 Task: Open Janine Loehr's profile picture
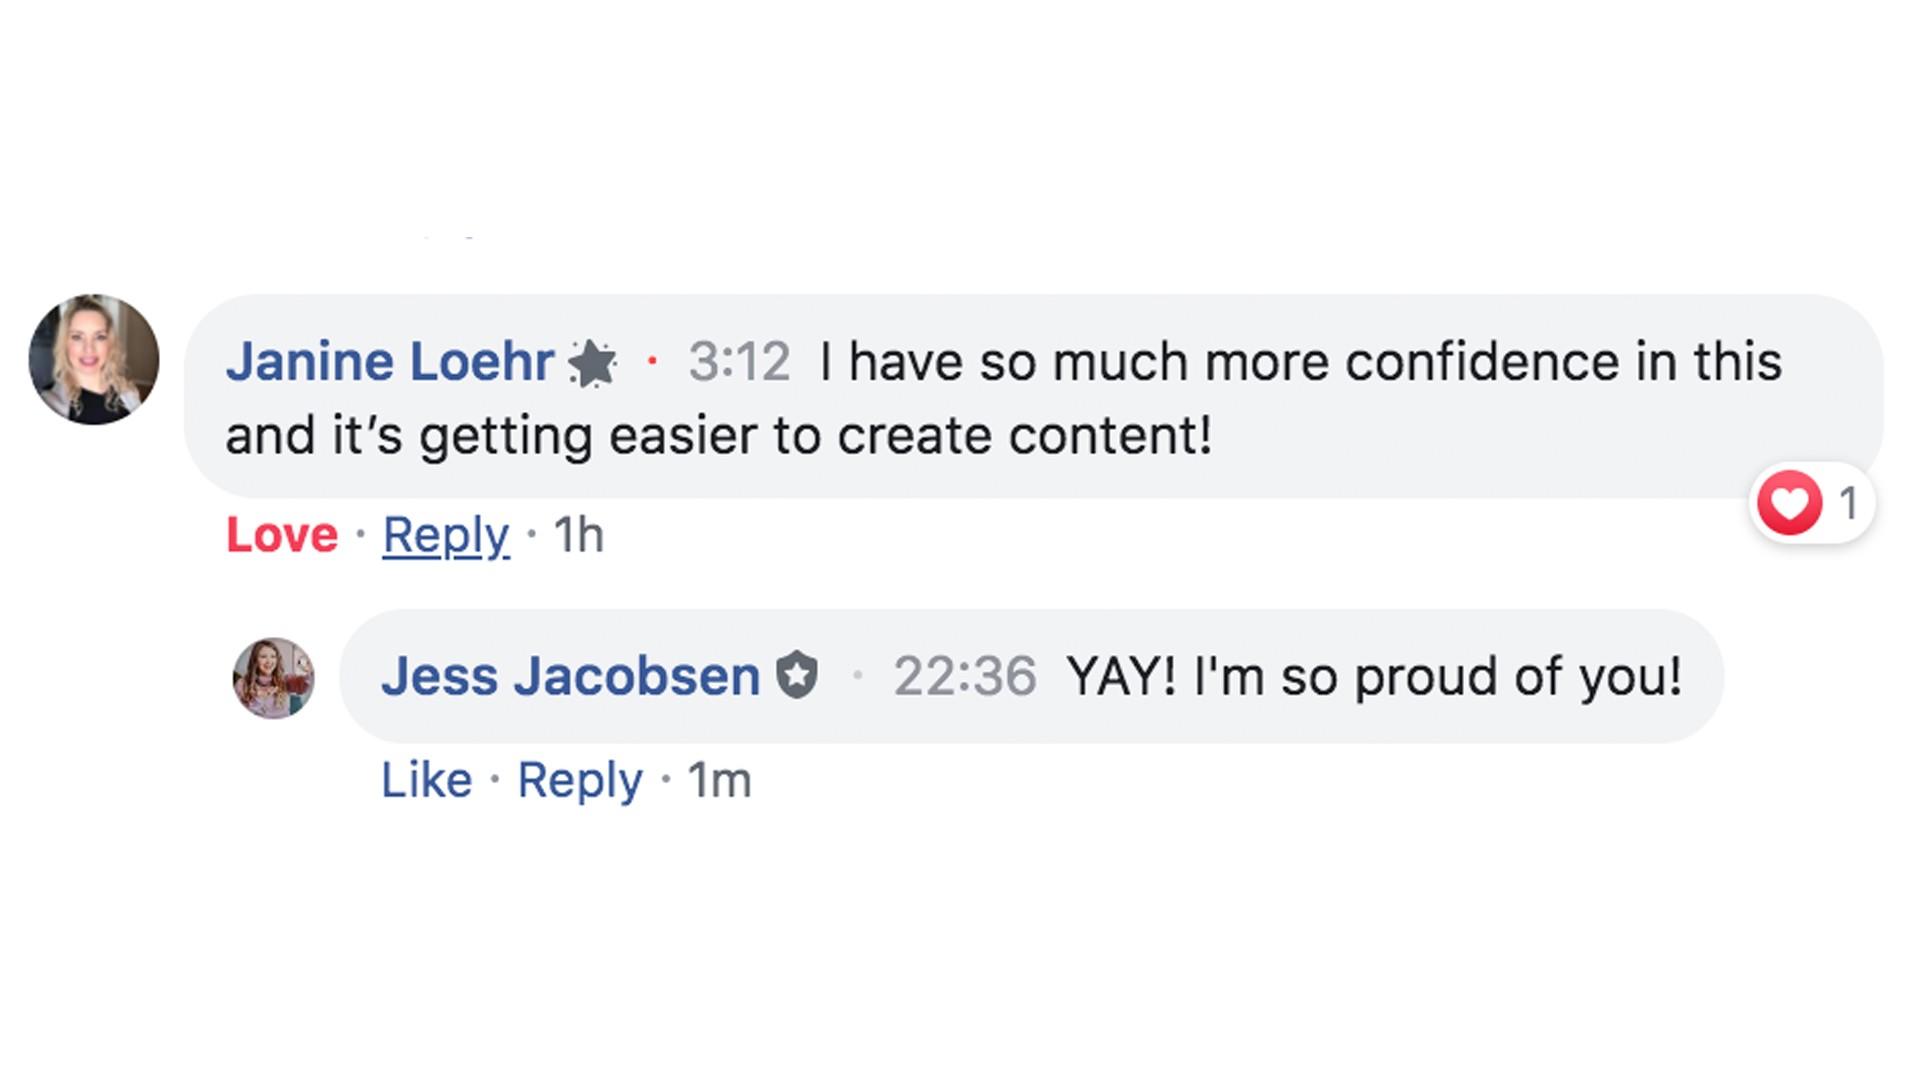tap(94, 359)
